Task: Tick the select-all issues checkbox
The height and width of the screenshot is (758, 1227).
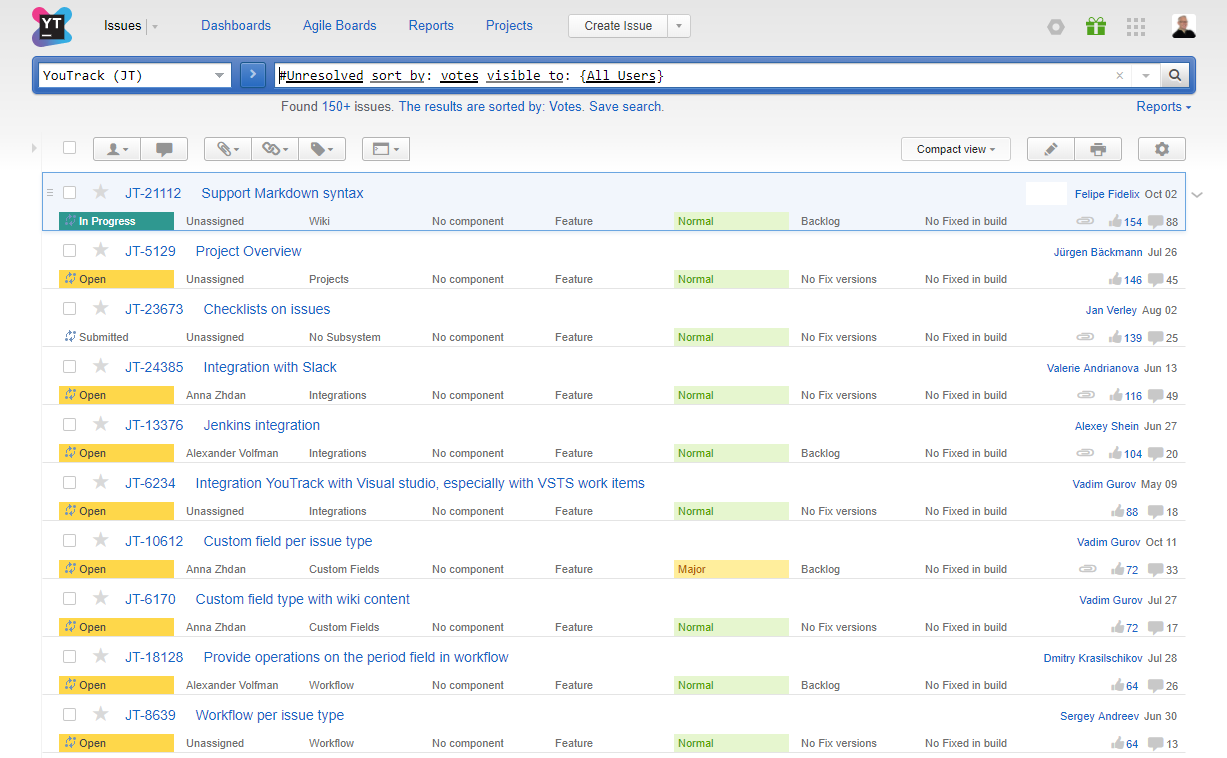Action: (70, 148)
